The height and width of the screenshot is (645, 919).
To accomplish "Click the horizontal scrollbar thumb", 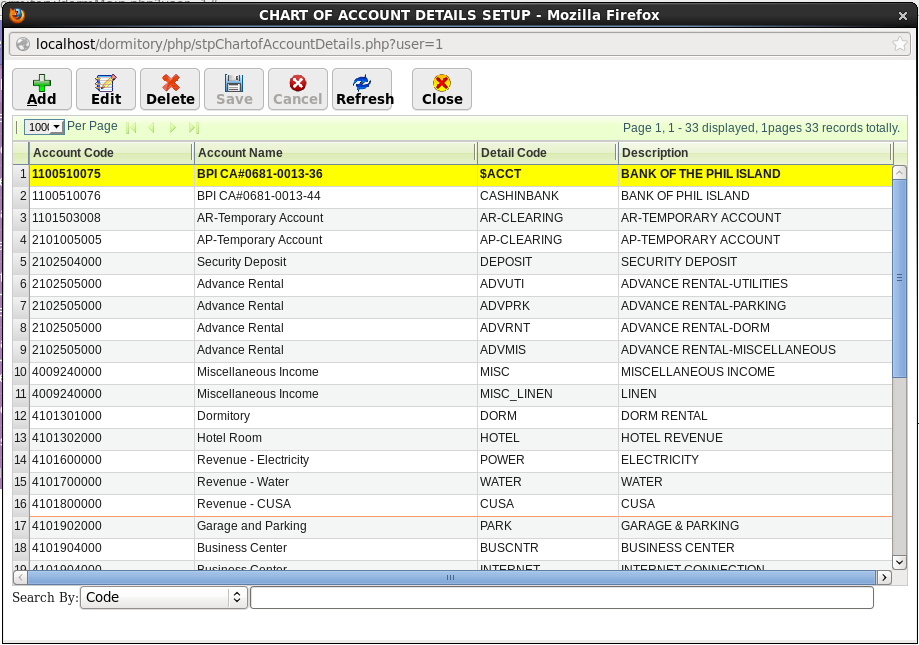I will (x=450, y=578).
